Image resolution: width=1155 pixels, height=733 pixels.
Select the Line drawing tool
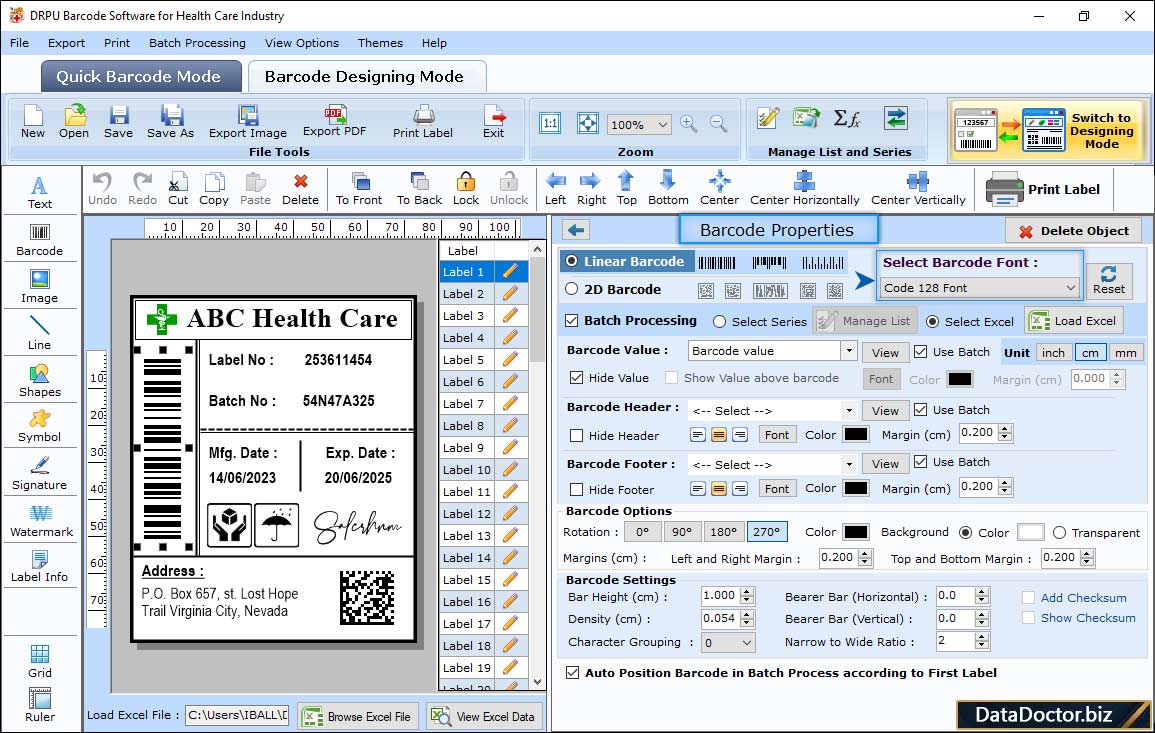coord(40,334)
